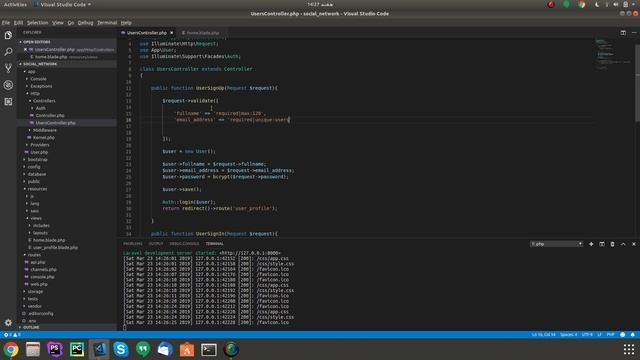
Task: Open web.php in routes folder
Action: click(x=39, y=284)
